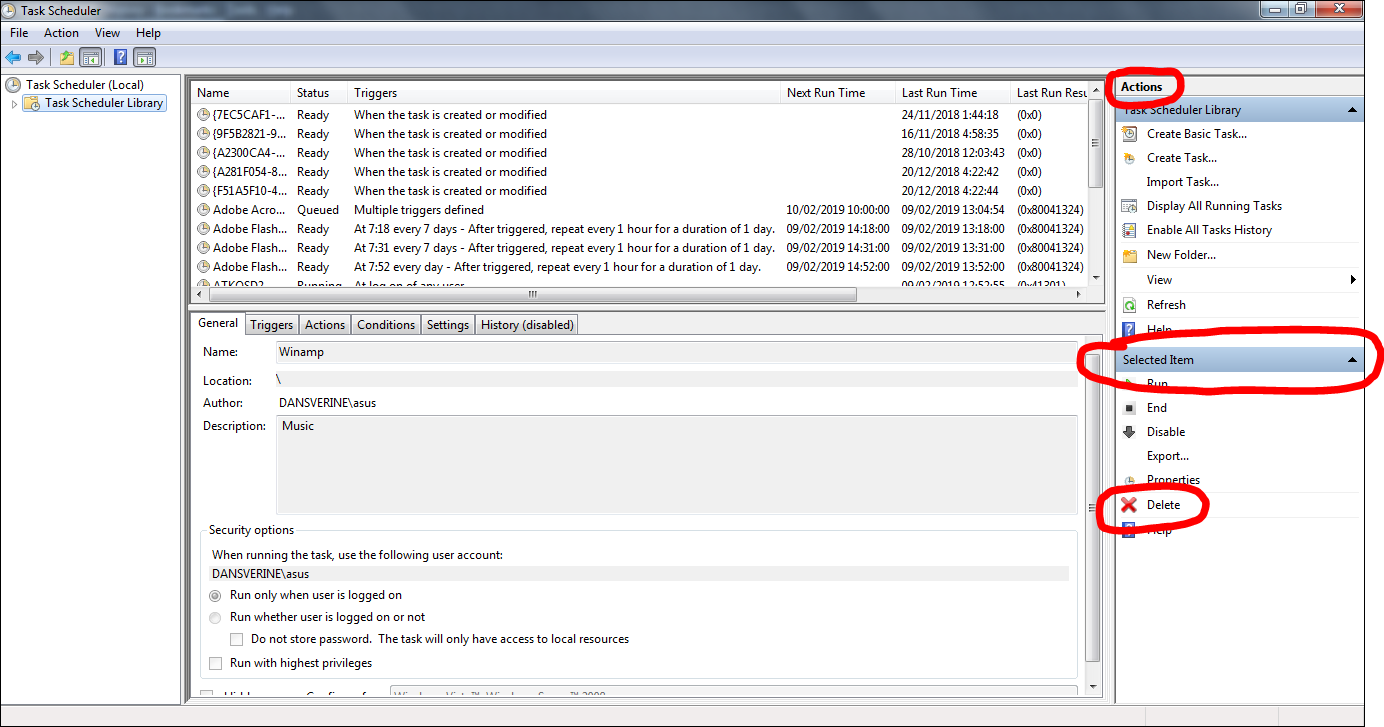1384x727 pixels.
Task: Open the Action menu
Action: [x=61, y=33]
